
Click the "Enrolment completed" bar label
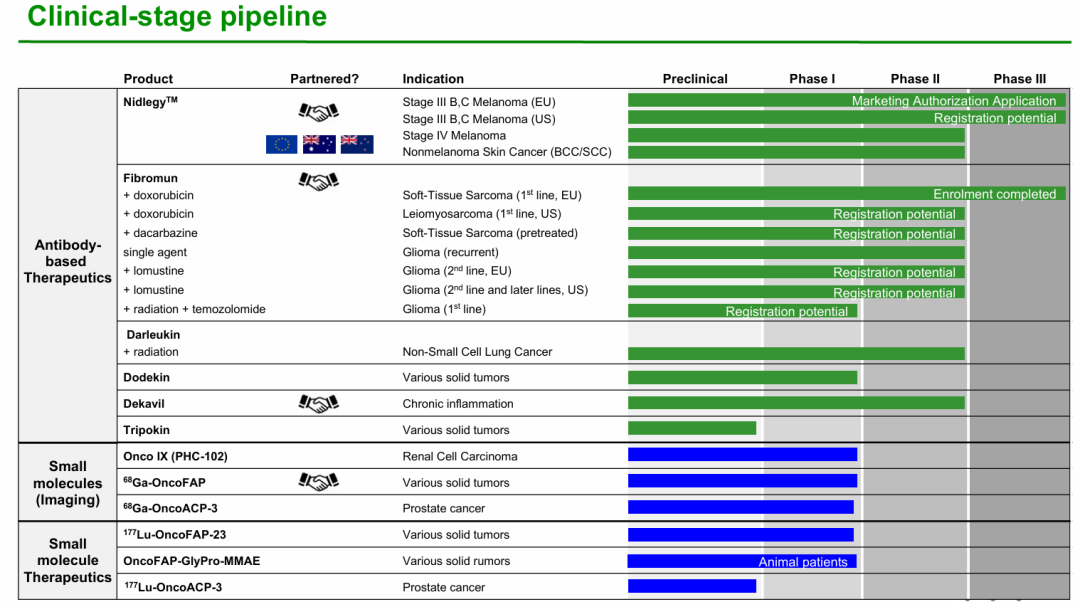coord(995,194)
